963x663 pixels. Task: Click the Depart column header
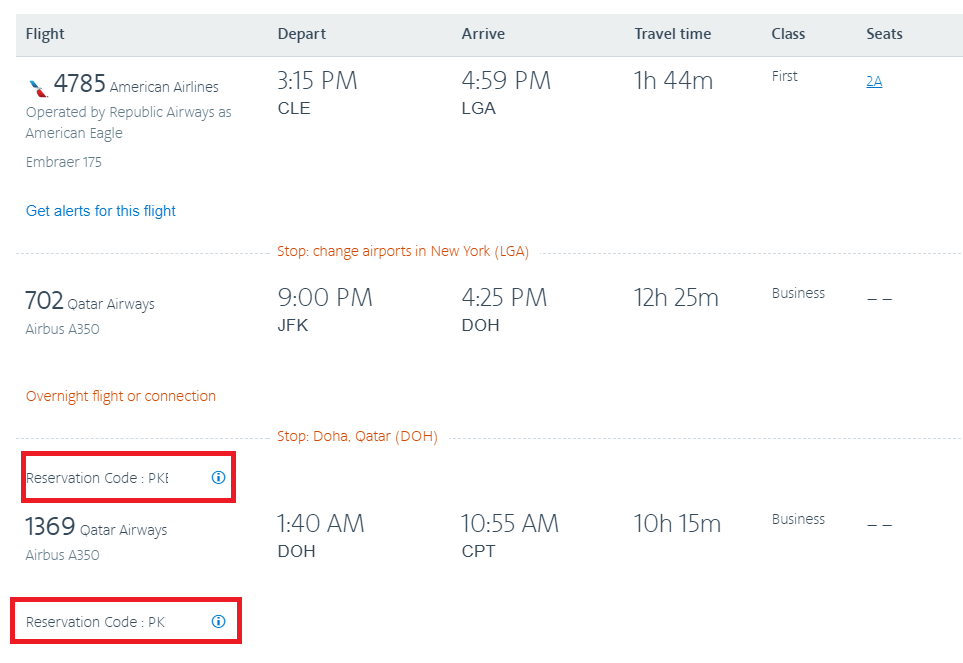[302, 34]
